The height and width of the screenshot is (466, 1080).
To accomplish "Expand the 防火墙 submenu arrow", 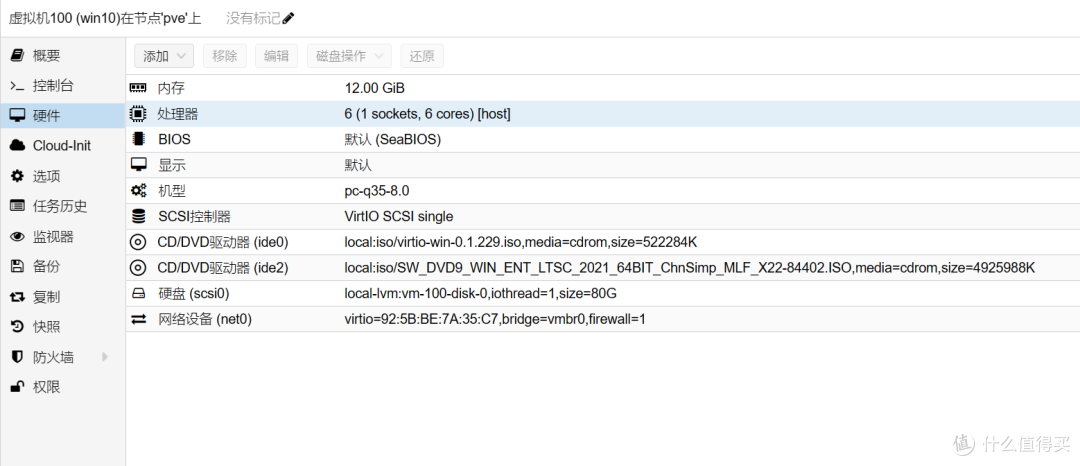I will click(x=105, y=357).
